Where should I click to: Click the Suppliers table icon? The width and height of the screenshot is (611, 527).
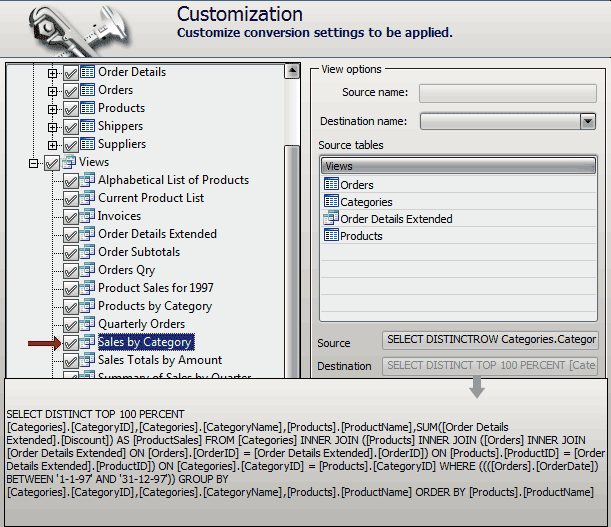pyautogui.click(x=87, y=144)
